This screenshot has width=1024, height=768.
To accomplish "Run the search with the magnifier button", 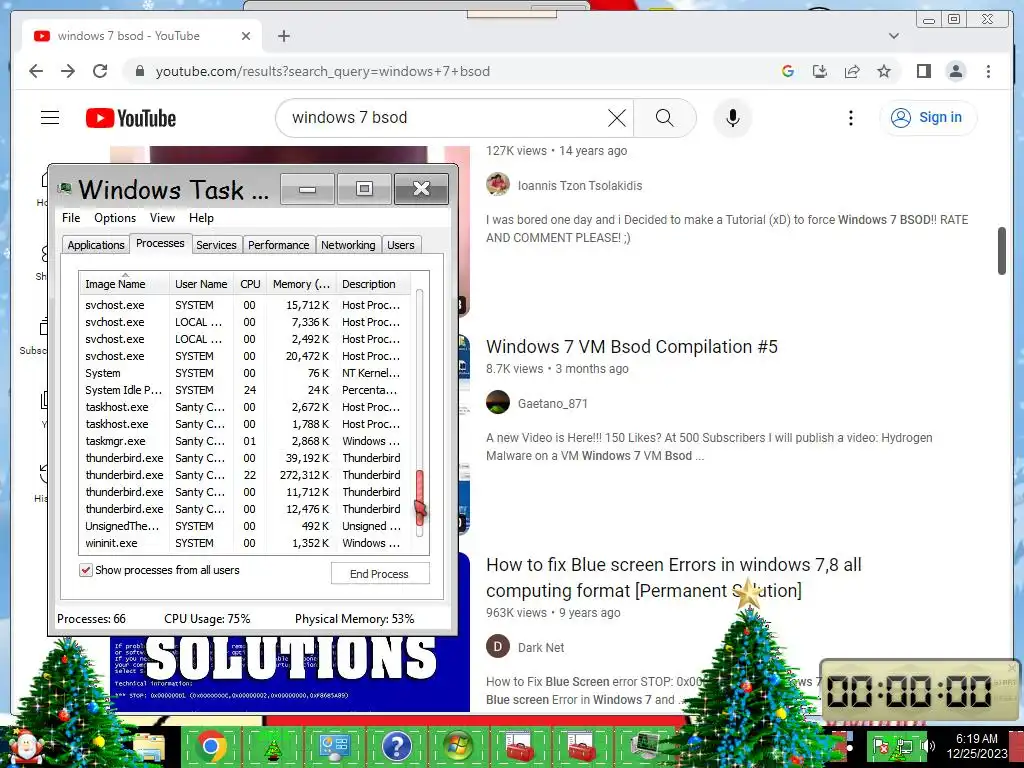I will pos(664,118).
